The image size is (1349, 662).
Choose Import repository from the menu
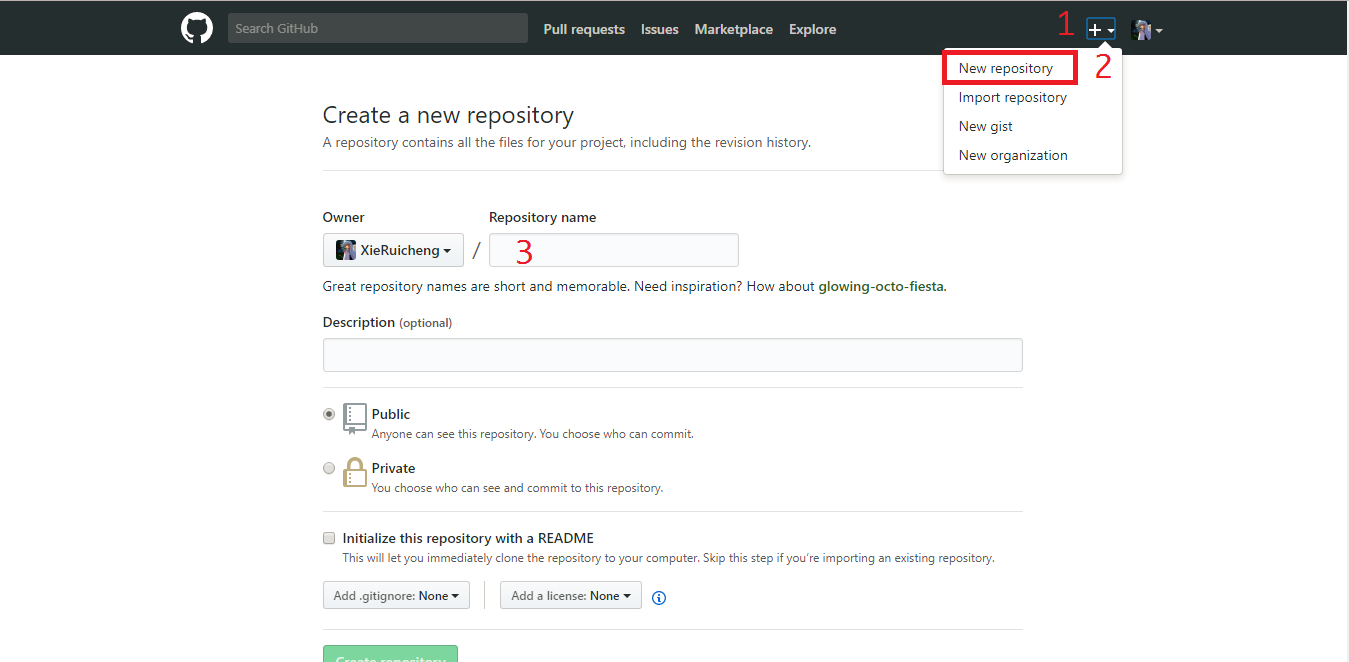1012,97
